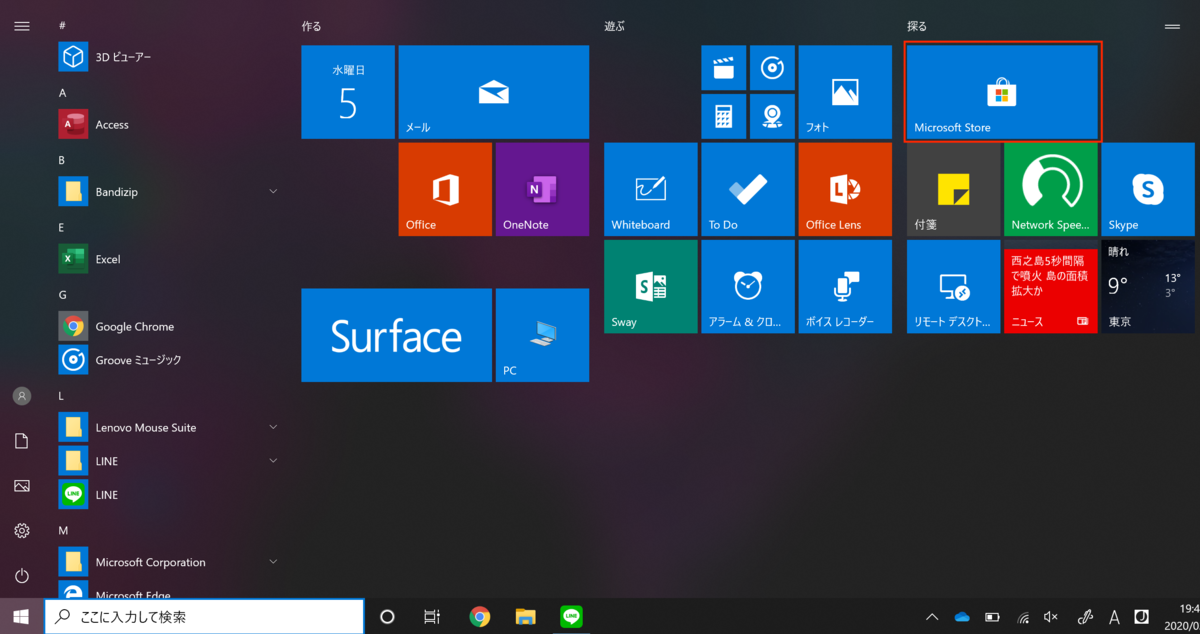Screen dimensions: 1200x634
Task: Launch the purple OneNote tile
Action: click(542, 189)
